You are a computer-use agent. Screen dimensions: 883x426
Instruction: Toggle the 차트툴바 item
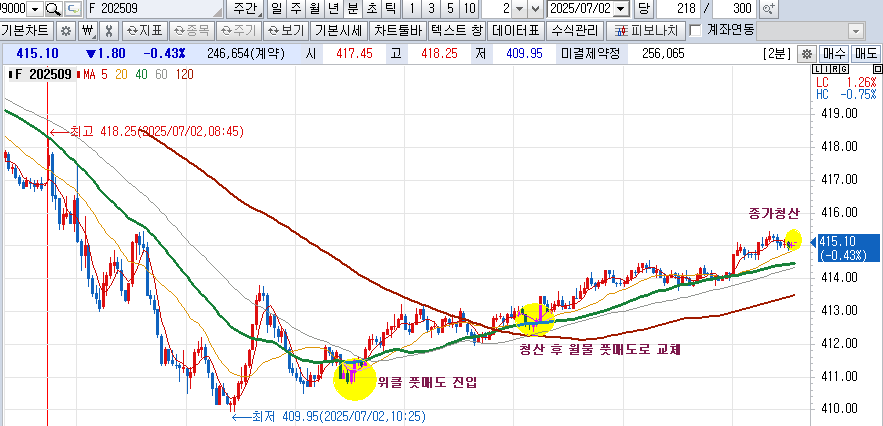(x=398, y=30)
